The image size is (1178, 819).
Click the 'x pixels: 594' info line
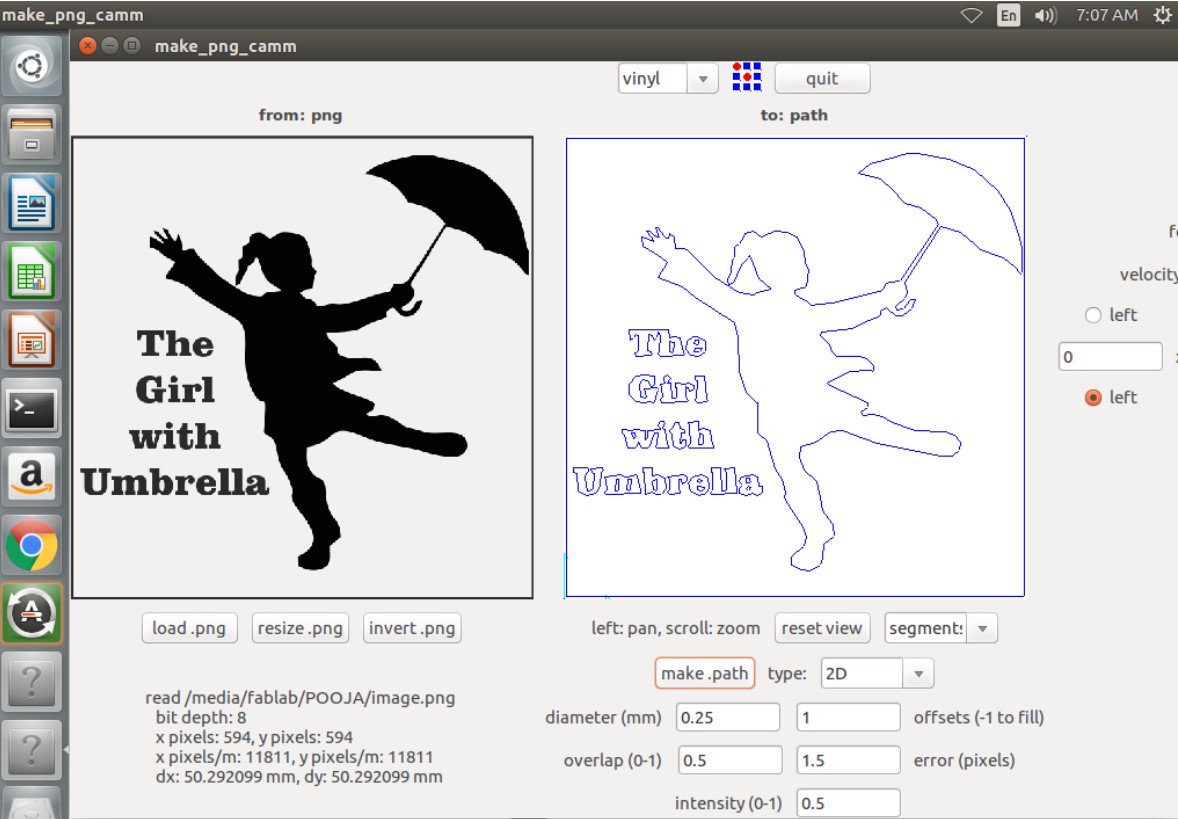click(x=254, y=737)
